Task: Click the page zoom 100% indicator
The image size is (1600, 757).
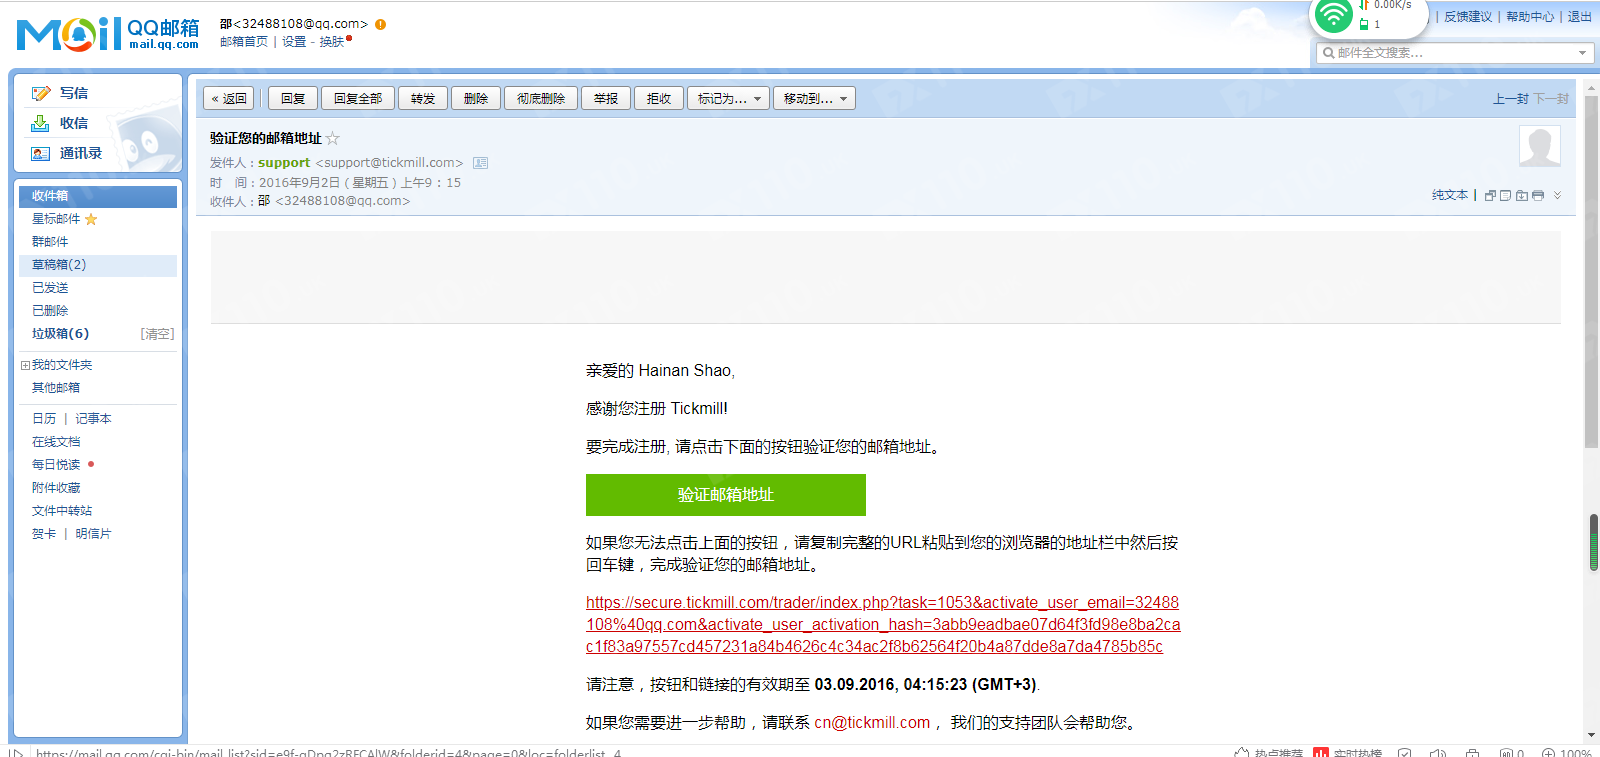Action: [1567, 752]
